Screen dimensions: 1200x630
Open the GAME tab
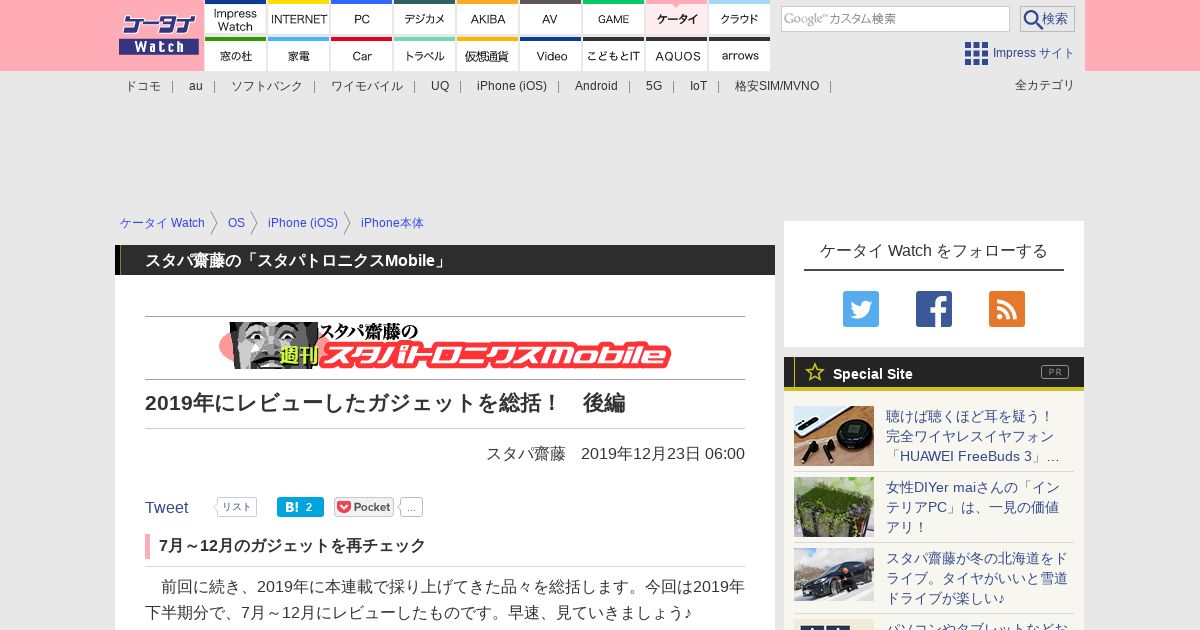click(x=614, y=18)
